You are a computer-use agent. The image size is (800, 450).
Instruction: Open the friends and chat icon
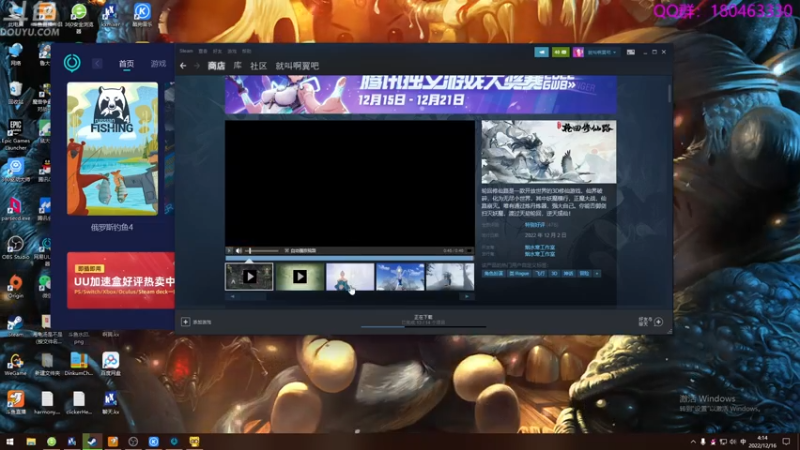(659, 321)
